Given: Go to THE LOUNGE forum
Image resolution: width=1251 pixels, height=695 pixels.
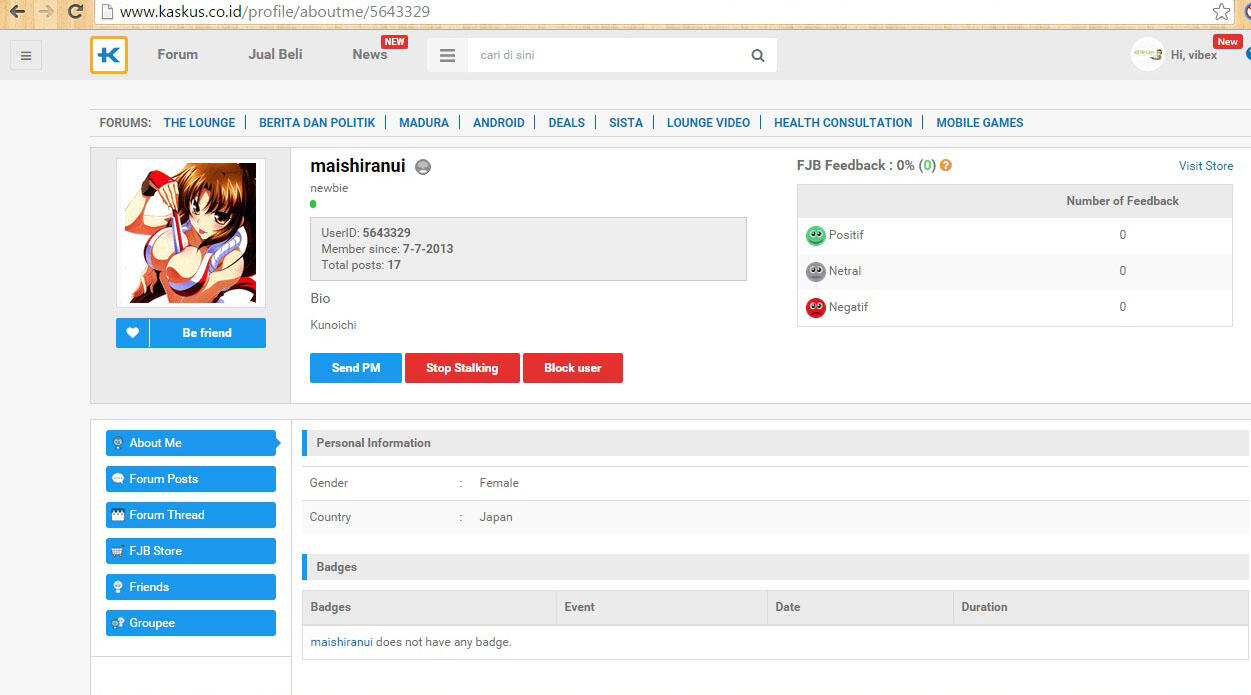Looking at the screenshot, I should 199,122.
